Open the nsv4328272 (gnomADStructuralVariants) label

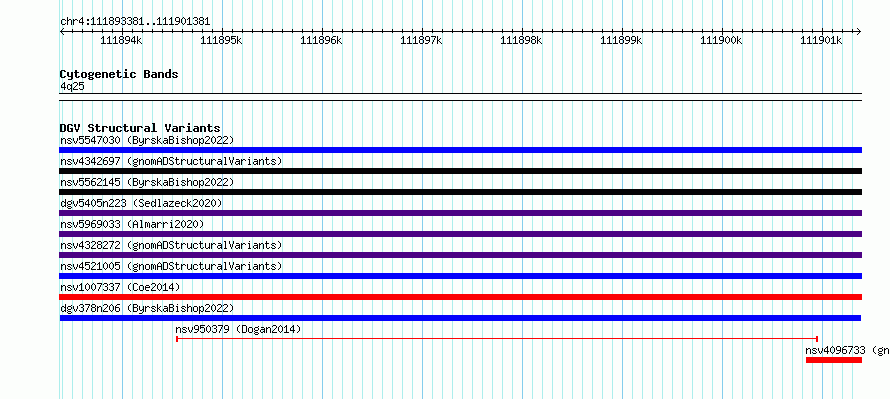click(x=171, y=245)
